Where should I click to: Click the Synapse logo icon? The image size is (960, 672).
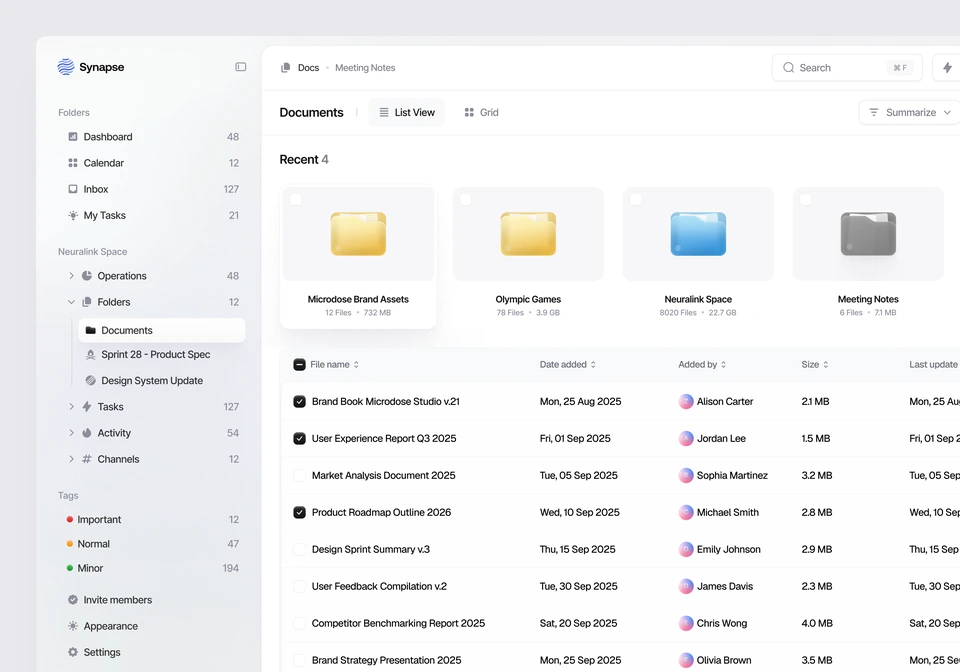66,67
